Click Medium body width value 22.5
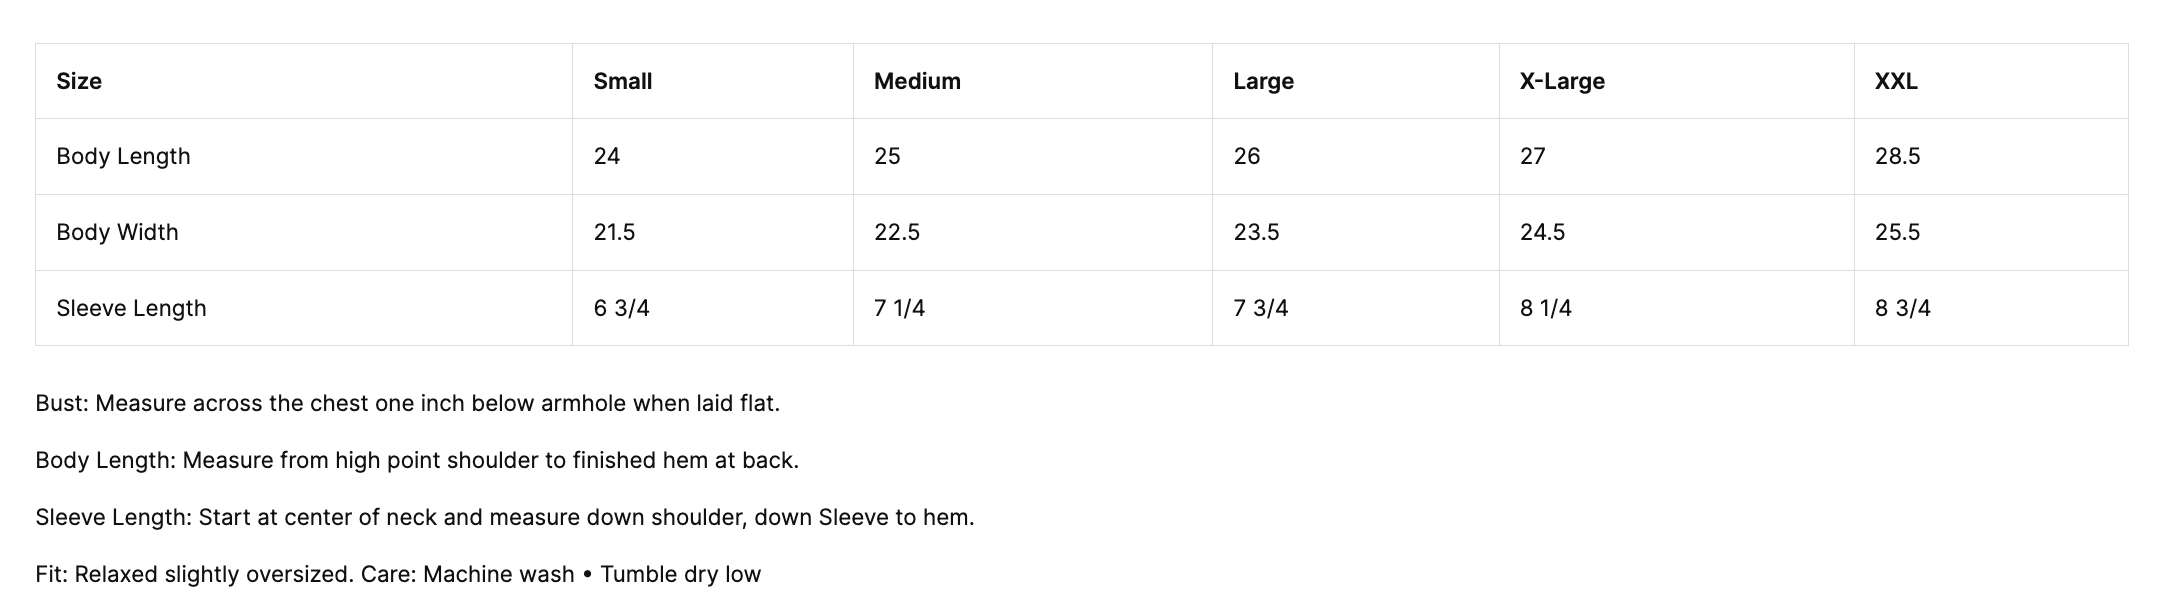Screen dimensions: 2182x616 [896, 232]
